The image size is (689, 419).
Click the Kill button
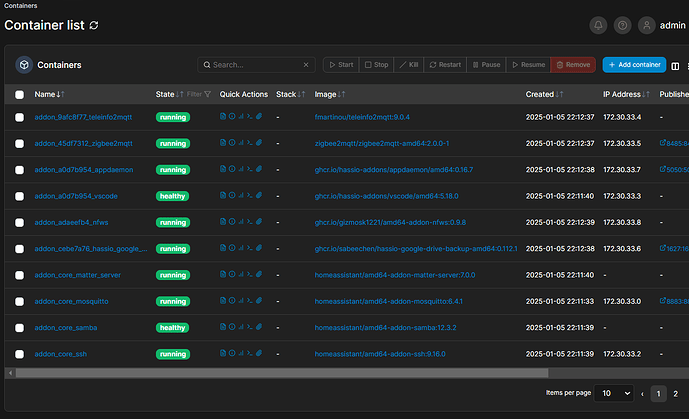pyautogui.click(x=409, y=65)
